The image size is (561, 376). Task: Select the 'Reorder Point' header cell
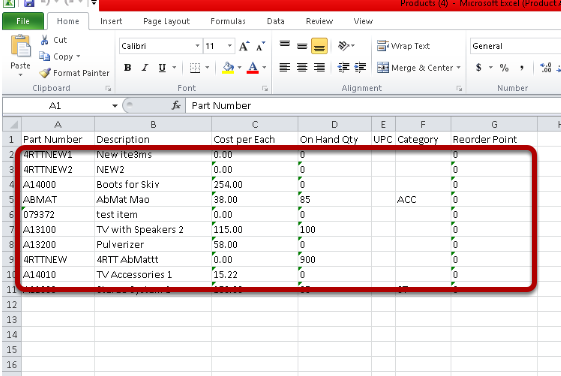pos(494,139)
